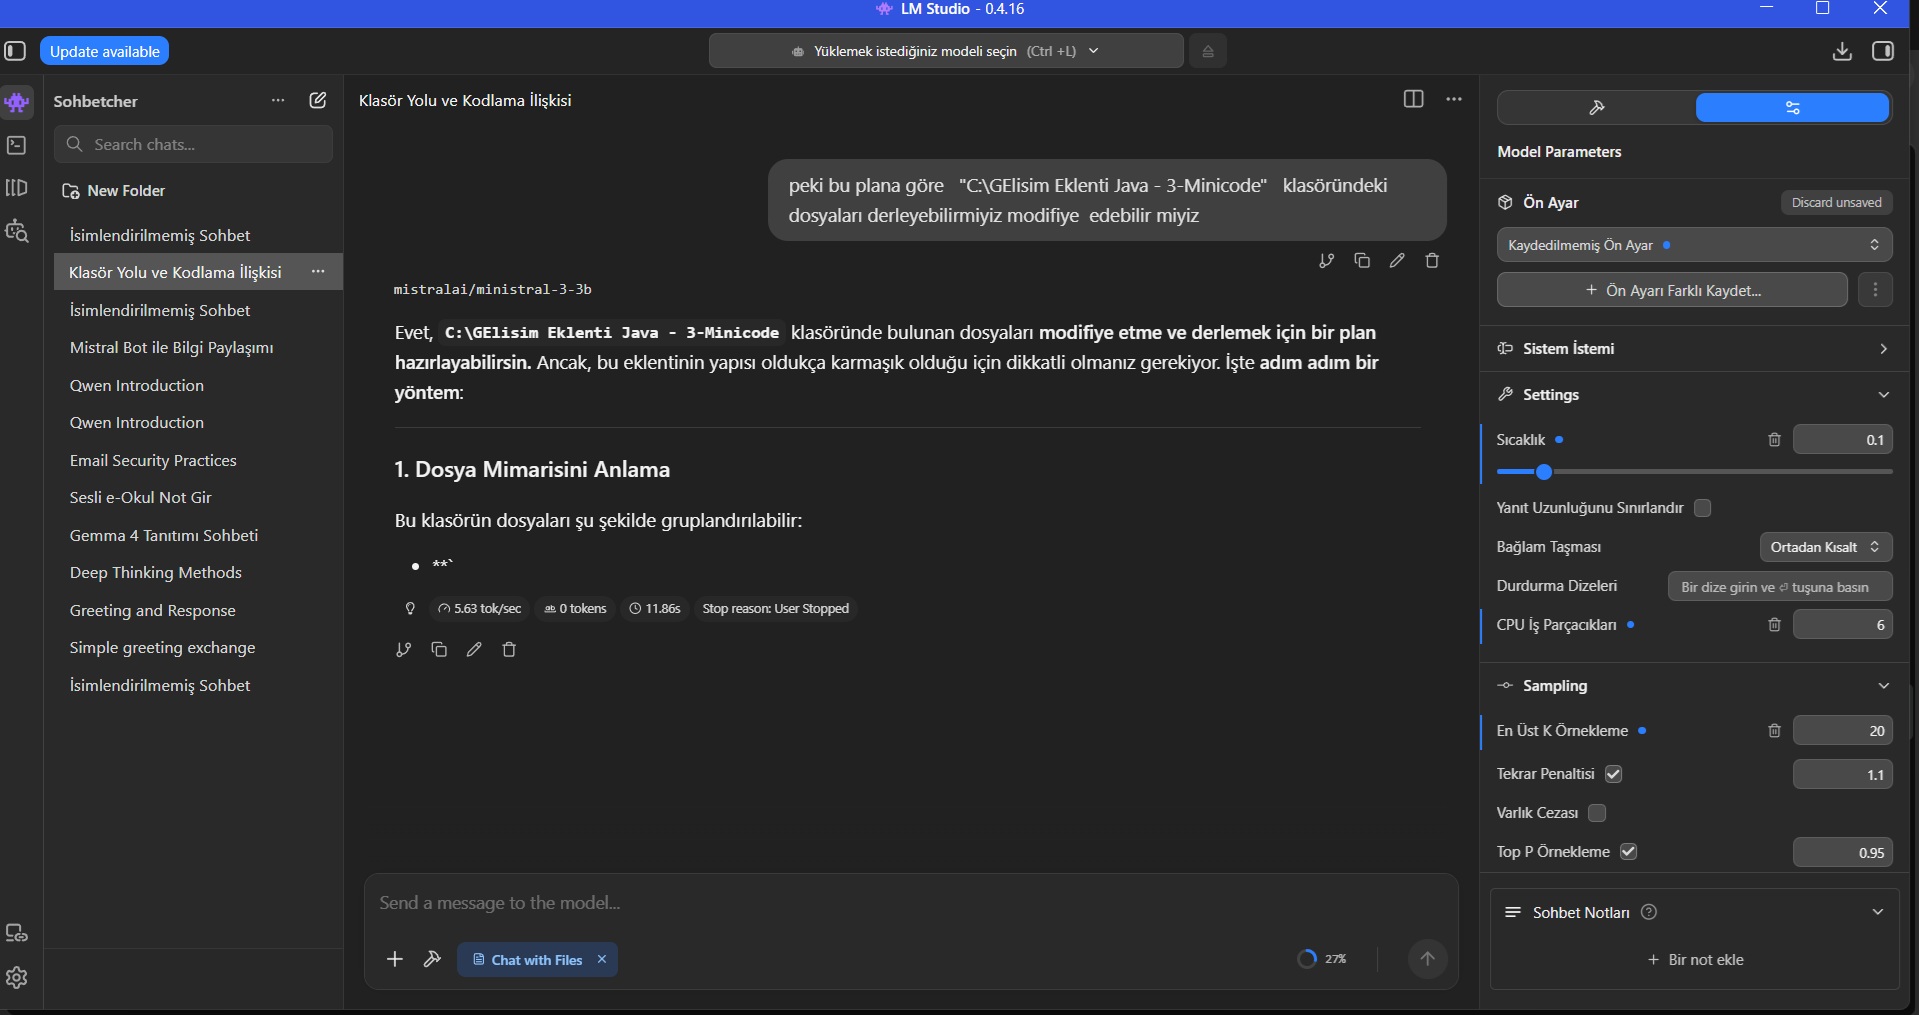Click the Top P Örnekleme value field
Viewport: 1919px width, 1015px height.
[1842, 852]
